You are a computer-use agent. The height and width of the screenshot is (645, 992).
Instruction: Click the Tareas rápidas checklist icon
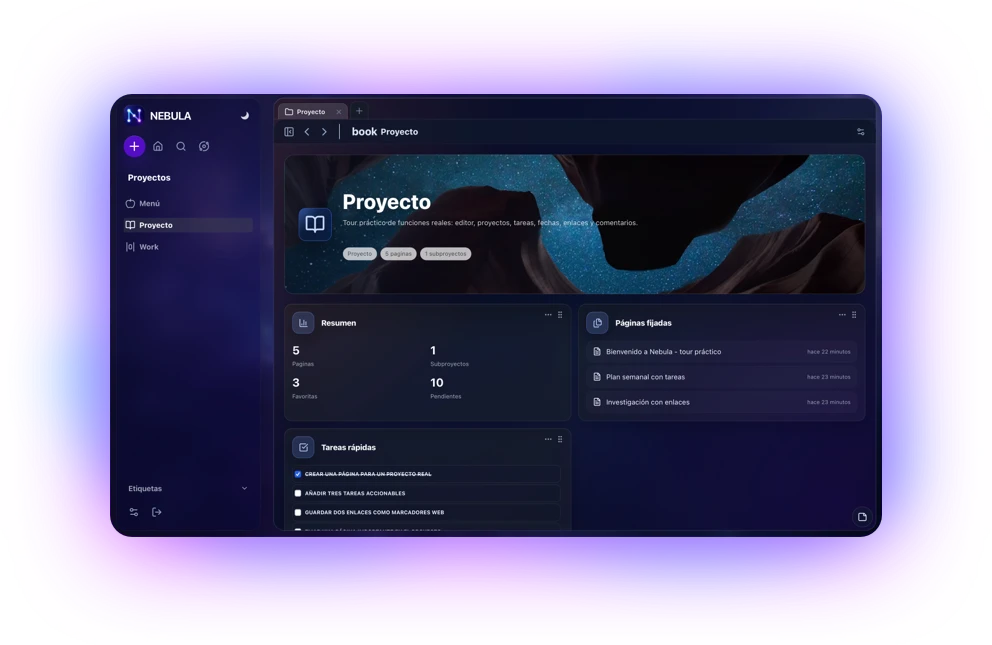pyautogui.click(x=303, y=447)
